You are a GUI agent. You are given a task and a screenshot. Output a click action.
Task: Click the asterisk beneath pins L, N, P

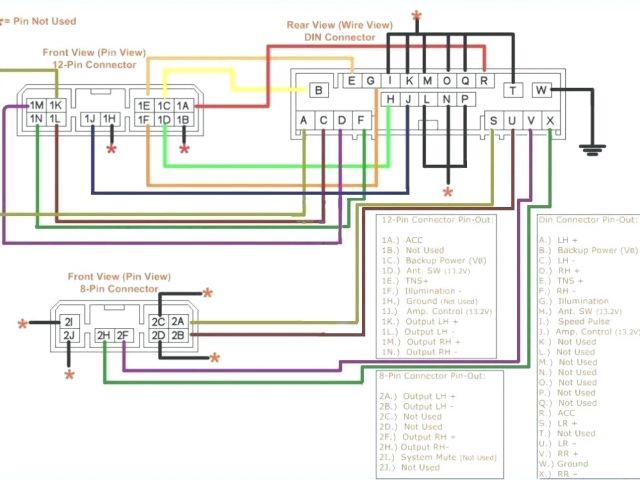click(x=447, y=191)
